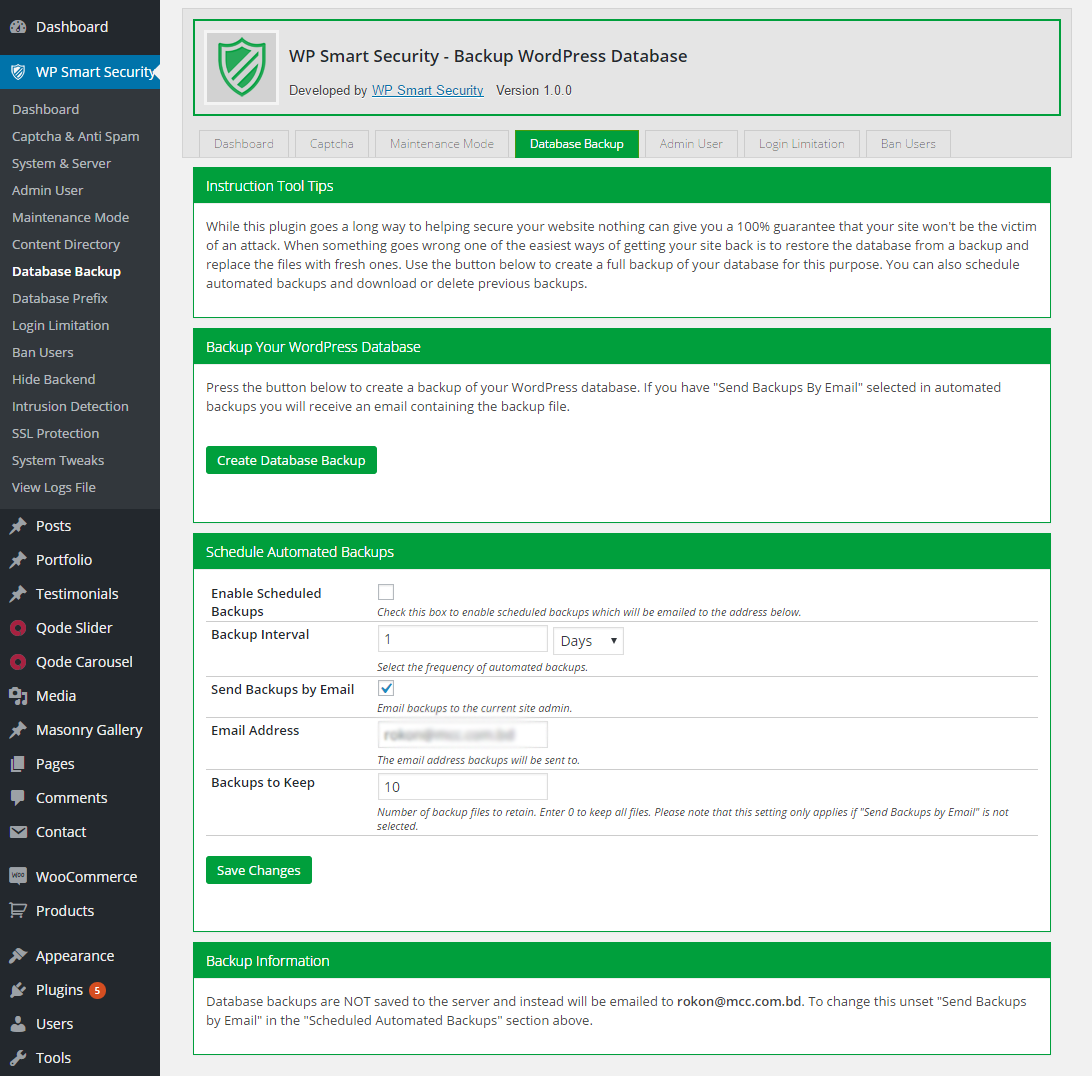Screen dimensions: 1092x1076
Task: Open the Days interval dropdown
Action: tap(588, 641)
